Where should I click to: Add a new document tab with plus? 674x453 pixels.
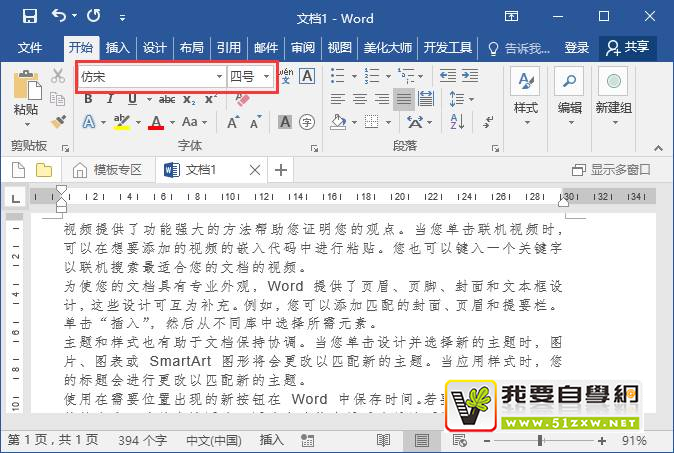click(x=281, y=170)
